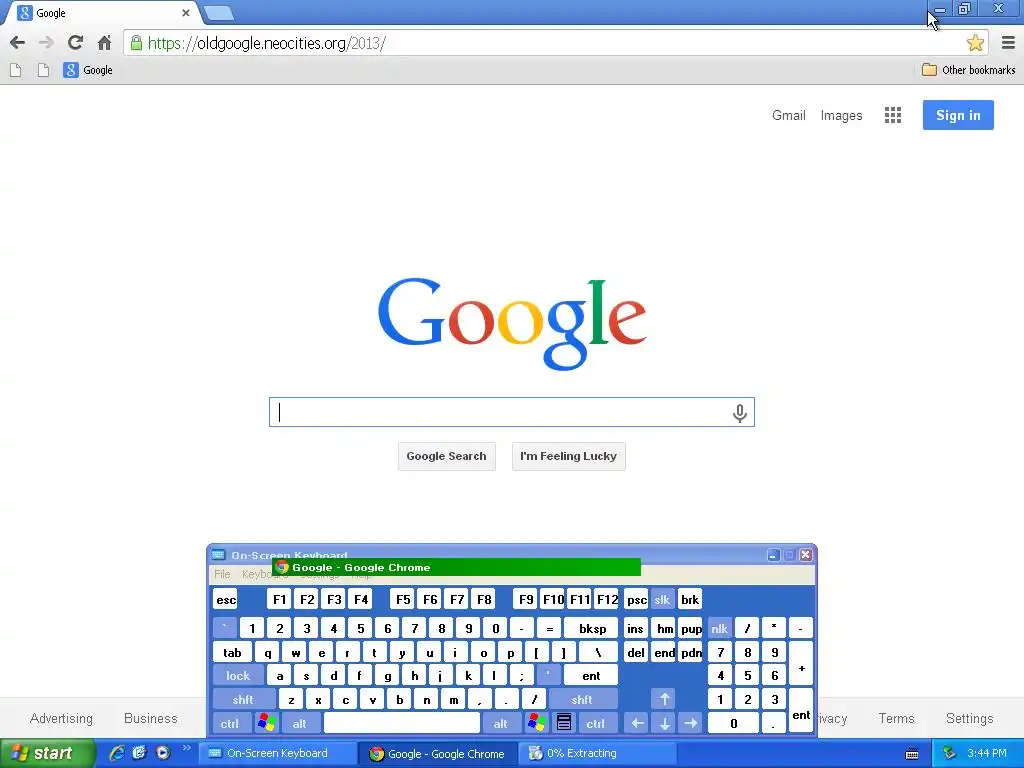Bookmark this page with the star icon
This screenshot has height=768, width=1024.
tap(975, 43)
